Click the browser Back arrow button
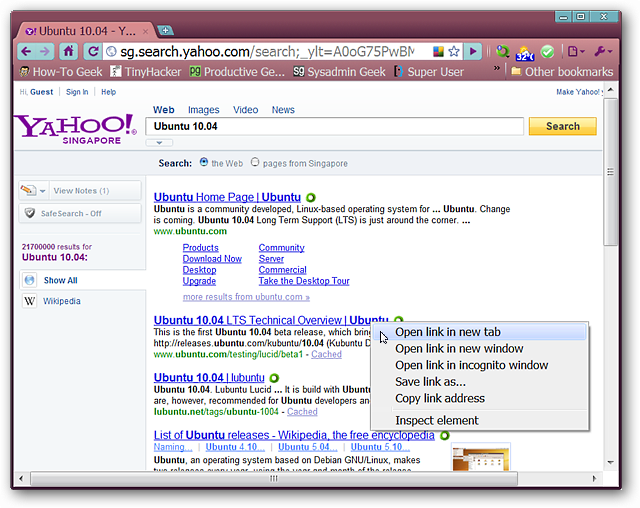The image size is (640, 508). [26, 51]
